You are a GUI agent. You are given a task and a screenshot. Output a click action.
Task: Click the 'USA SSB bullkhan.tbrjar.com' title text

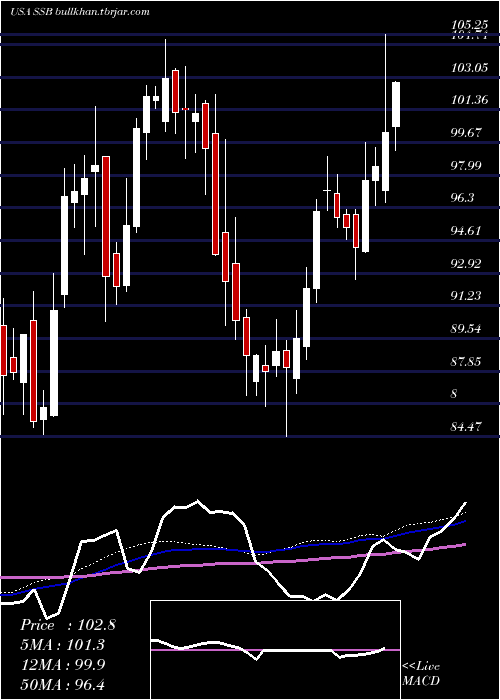tap(79, 12)
